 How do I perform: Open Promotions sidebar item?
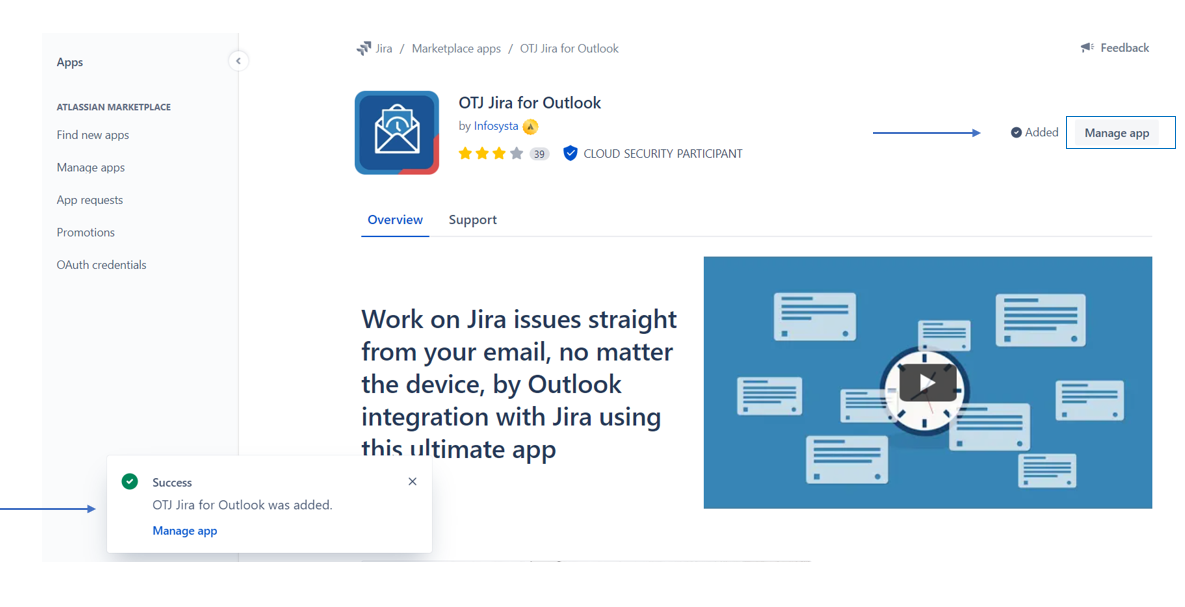point(85,232)
